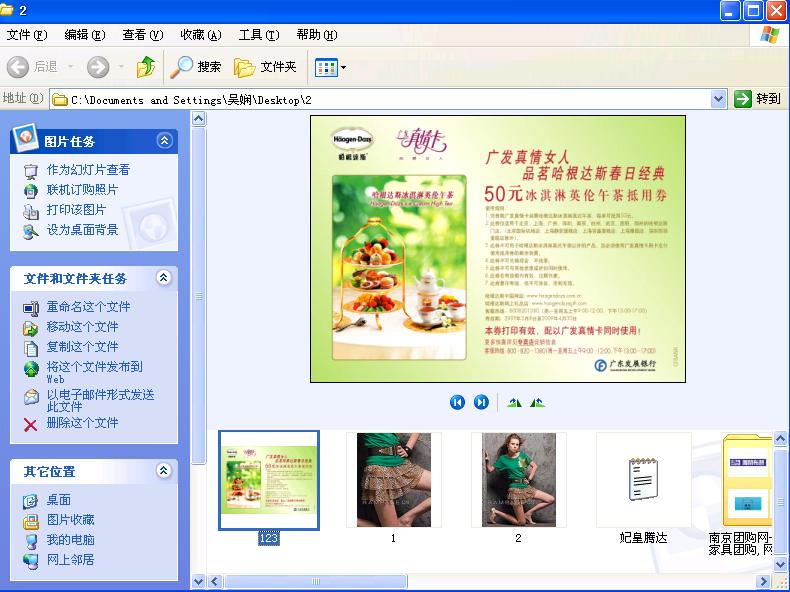Click the 网上邻居 network icon
Screen dimensions: 790x592
(31, 561)
